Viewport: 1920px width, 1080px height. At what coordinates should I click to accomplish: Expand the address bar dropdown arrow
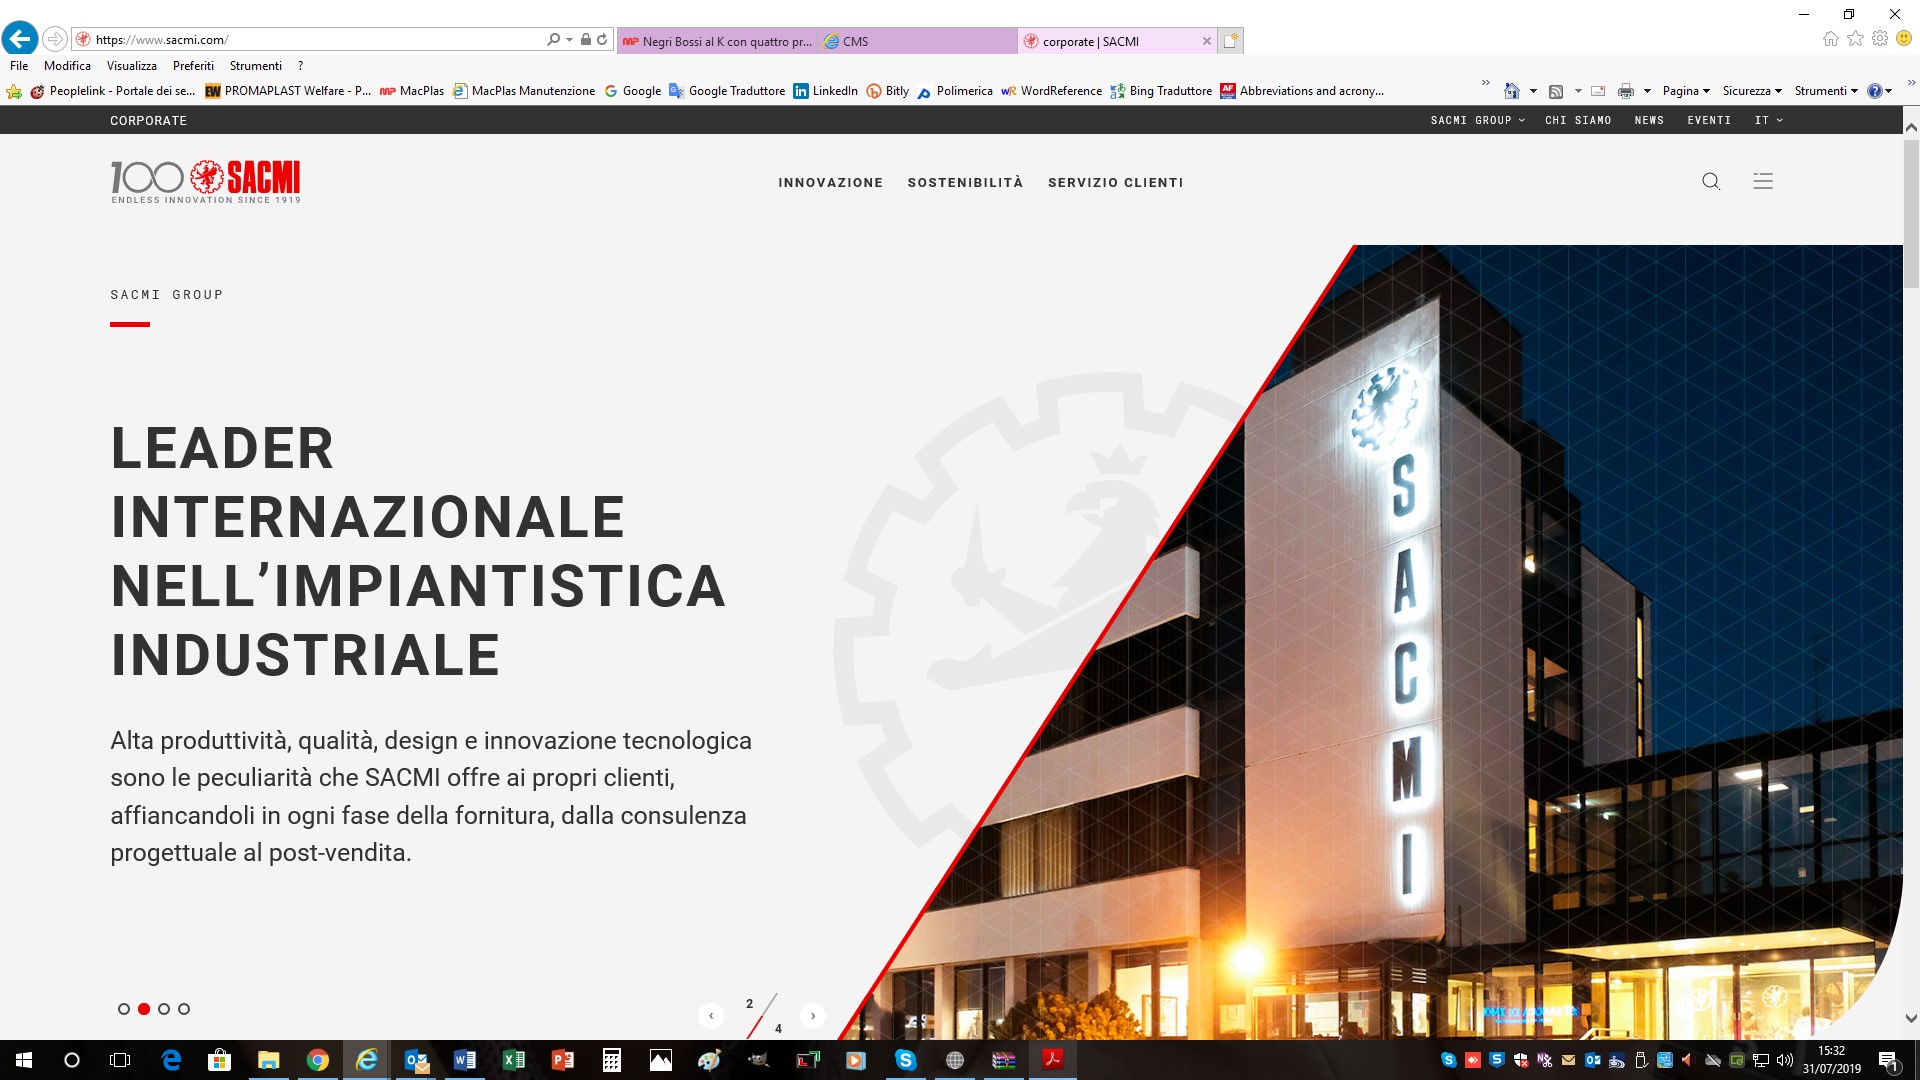(x=570, y=39)
